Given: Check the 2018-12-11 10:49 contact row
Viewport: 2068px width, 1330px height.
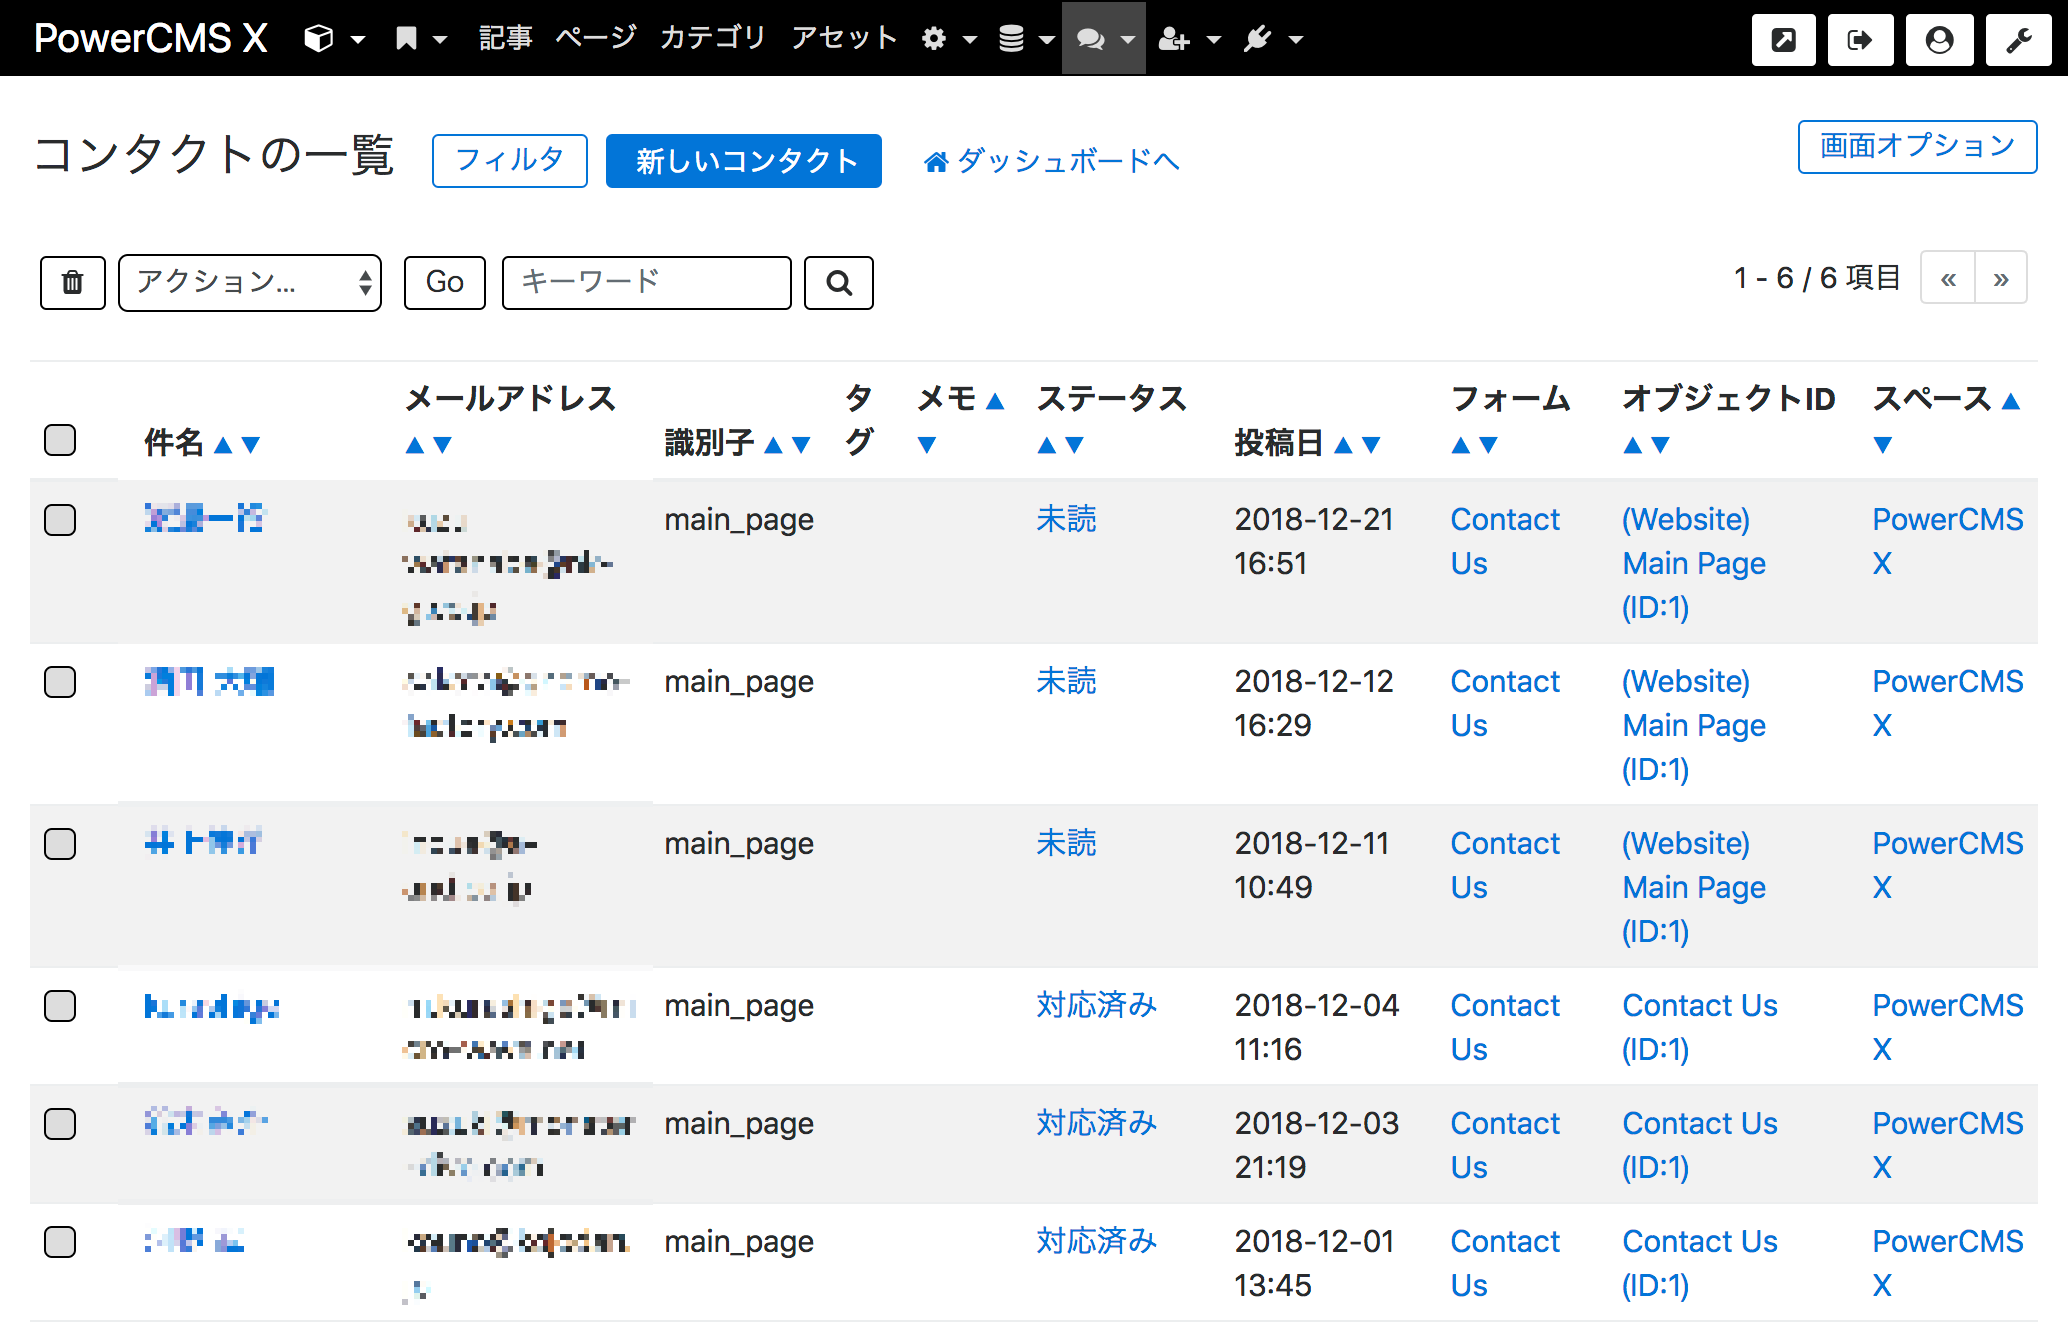Looking at the screenshot, I should (60, 844).
